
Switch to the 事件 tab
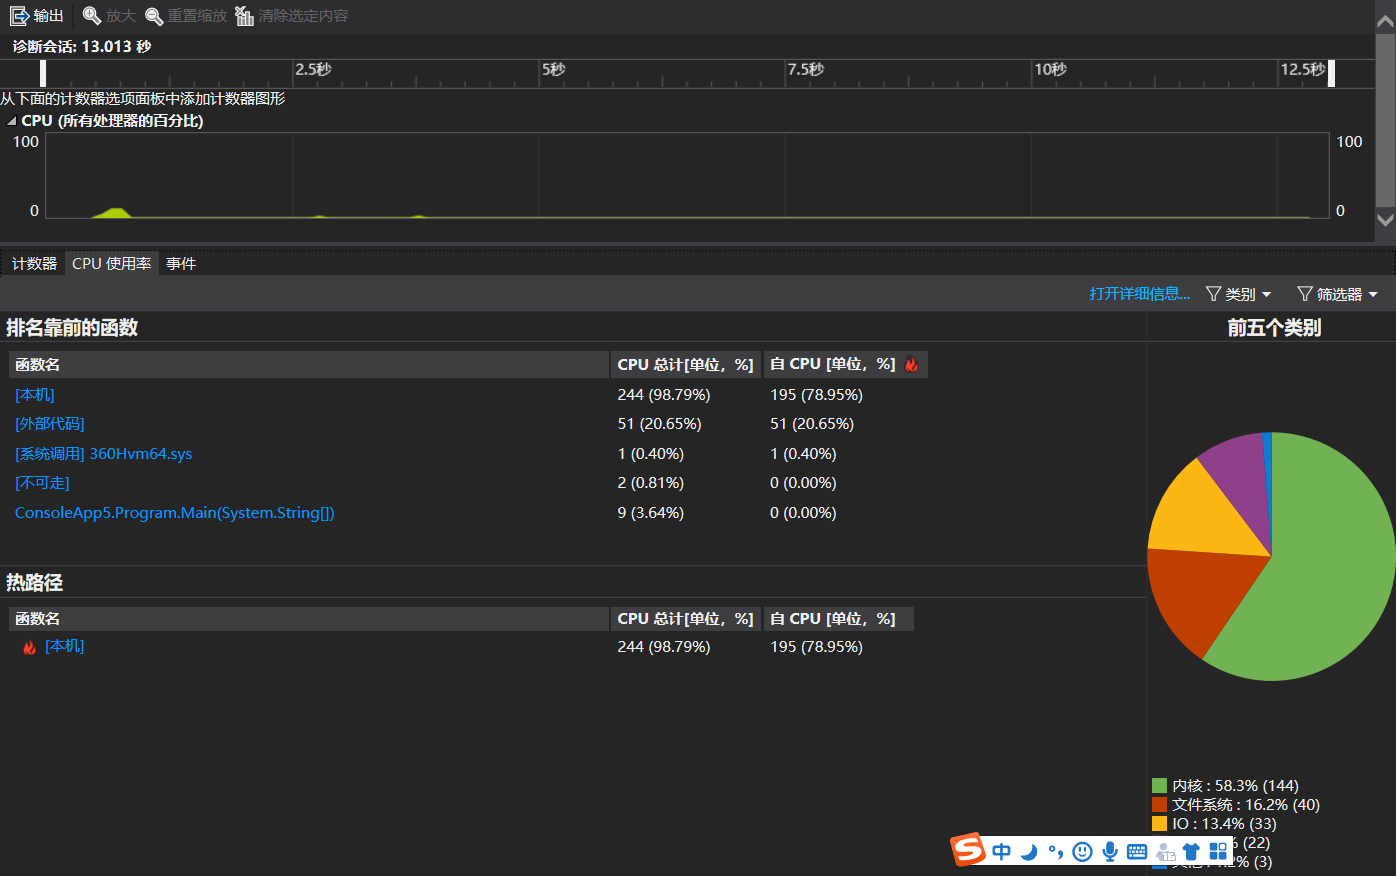tap(181, 263)
